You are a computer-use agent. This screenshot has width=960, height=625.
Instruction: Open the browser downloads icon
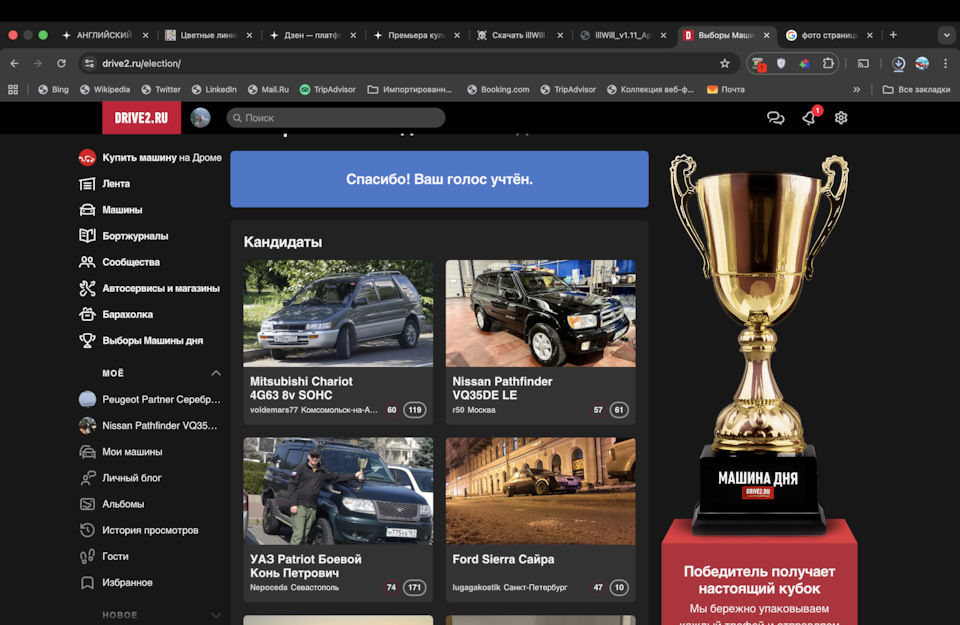[898, 64]
